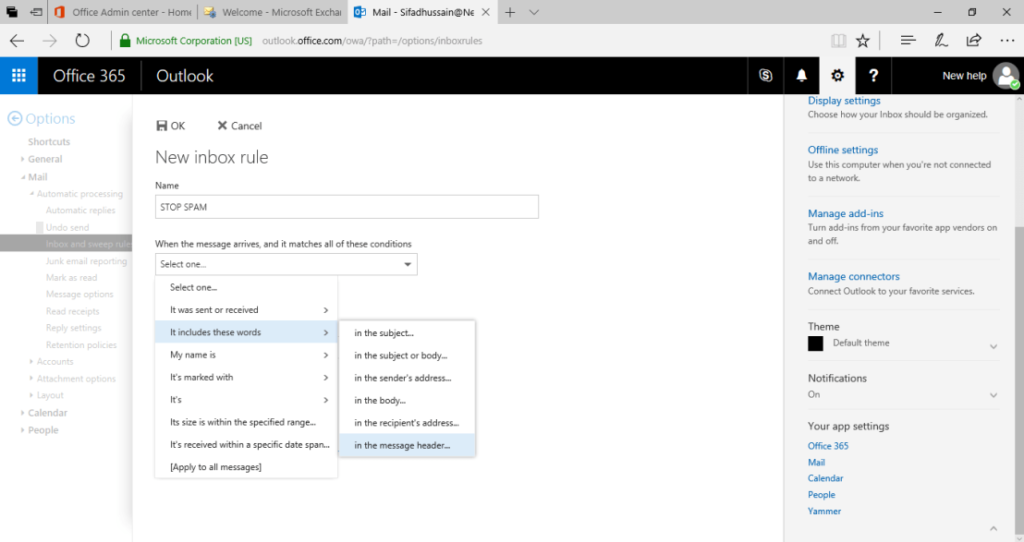Switch to Office Admin center tab

coord(124,12)
